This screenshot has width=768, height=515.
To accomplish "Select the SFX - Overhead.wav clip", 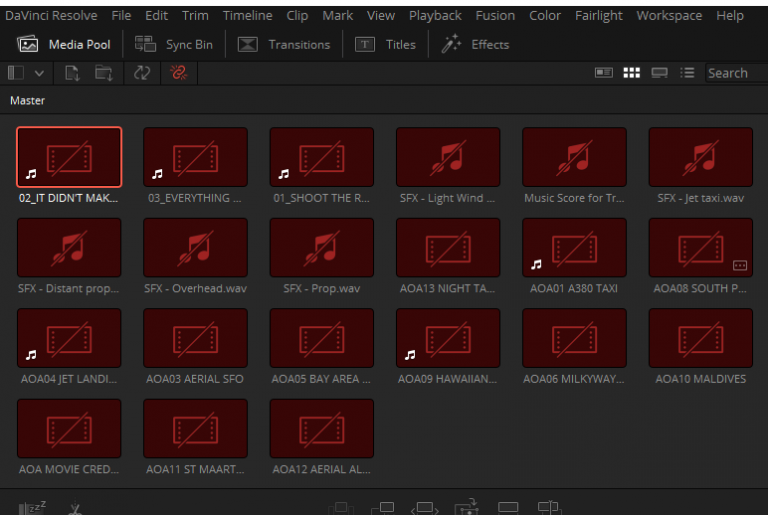I will point(195,247).
